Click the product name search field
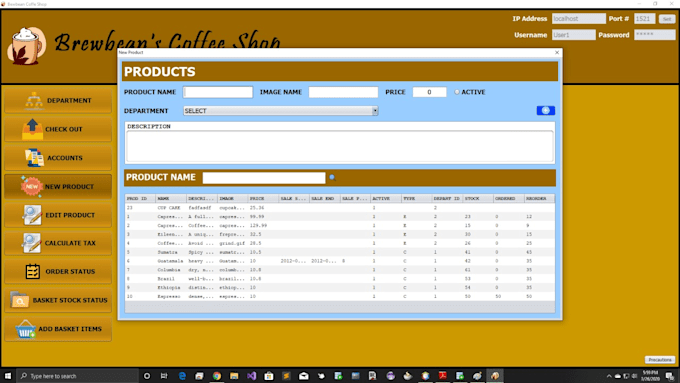Viewport: 680px width, 383px height. [264, 178]
